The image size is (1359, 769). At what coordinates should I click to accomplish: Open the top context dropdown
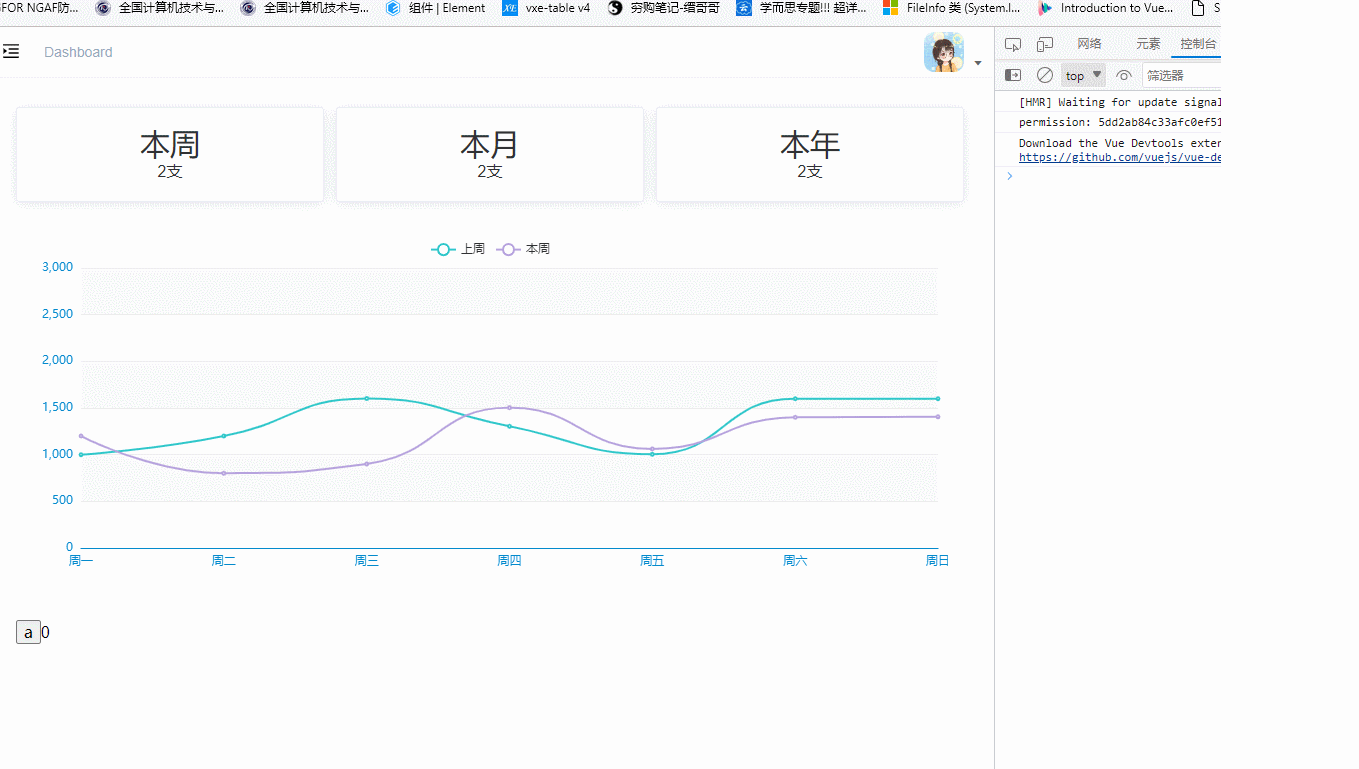coord(1083,75)
